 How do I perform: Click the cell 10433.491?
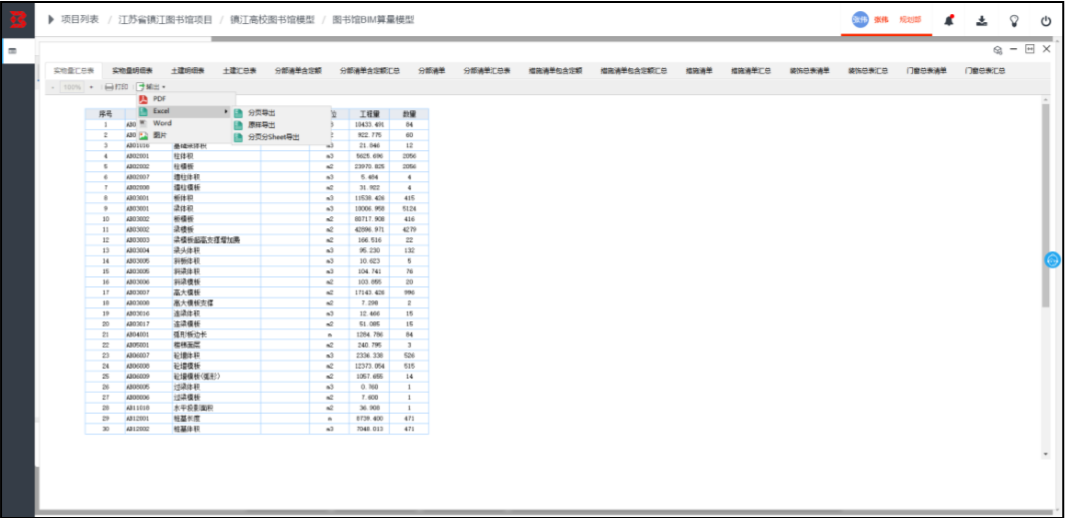pyautogui.click(x=369, y=124)
